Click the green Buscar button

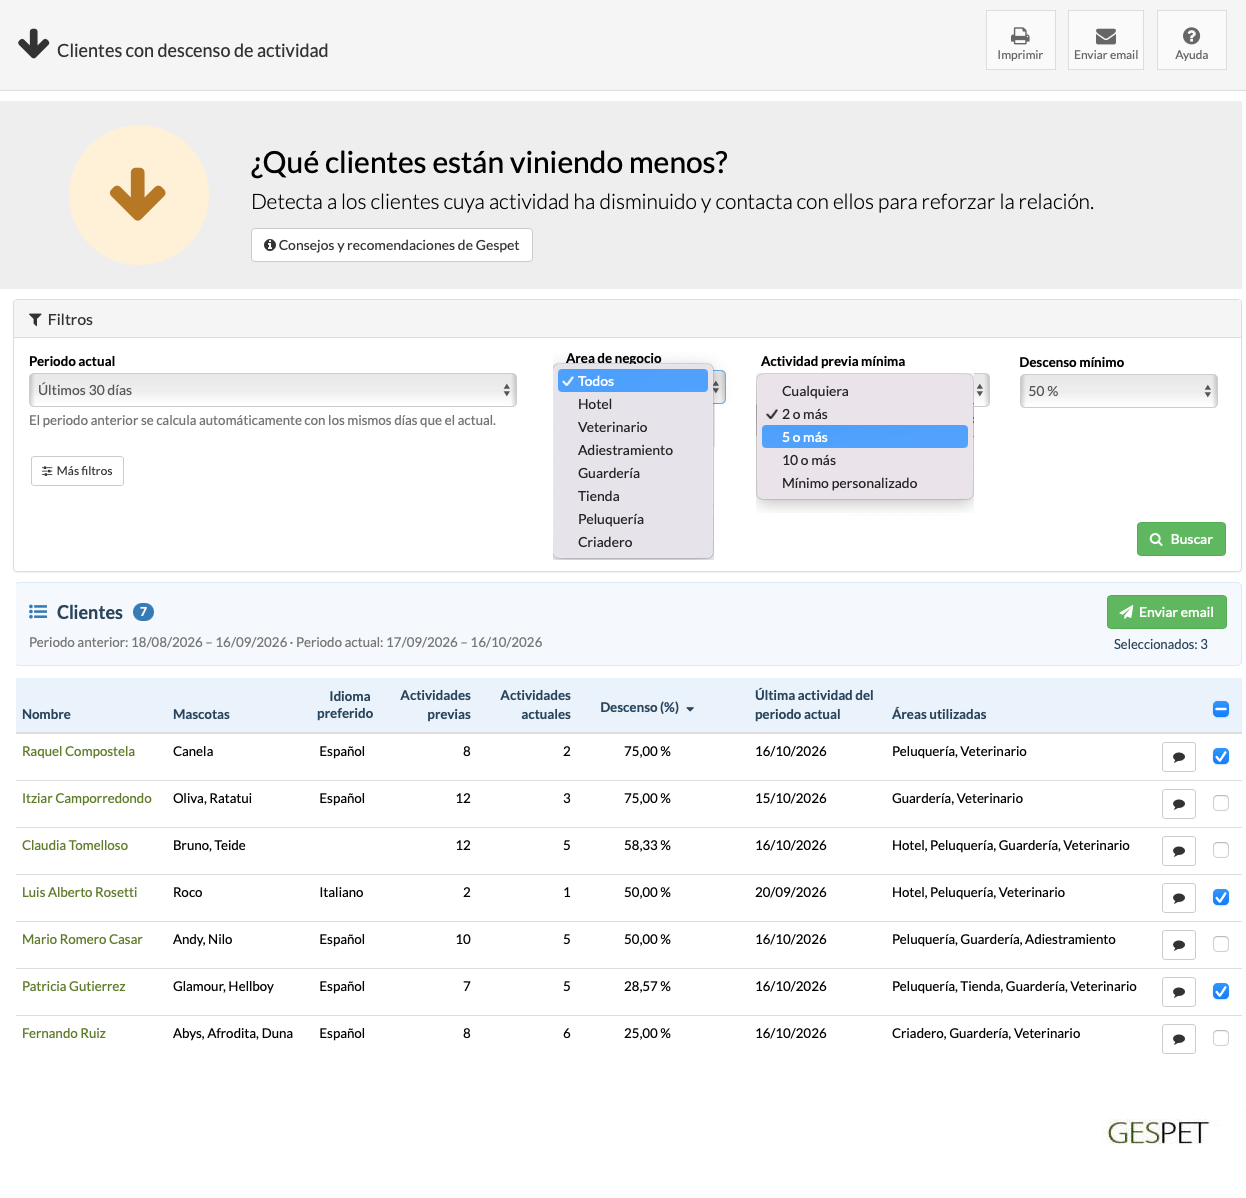(1181, 539)
